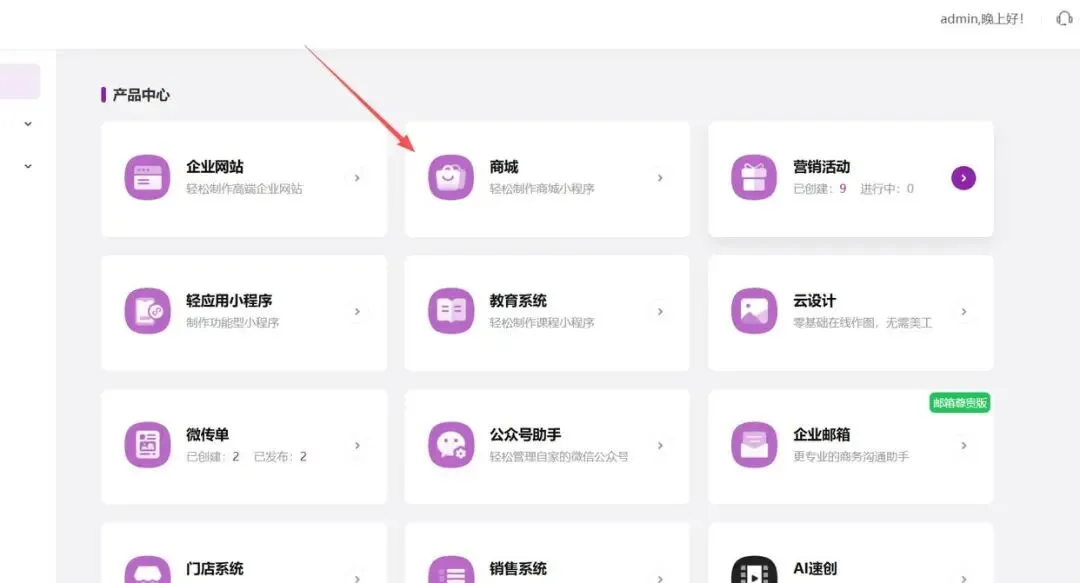Image resolution: width=1080 pixels, height=583 pixels.
Task: Open the 轻应用小程序 phone icon
Action: click(x=147, y=311)
